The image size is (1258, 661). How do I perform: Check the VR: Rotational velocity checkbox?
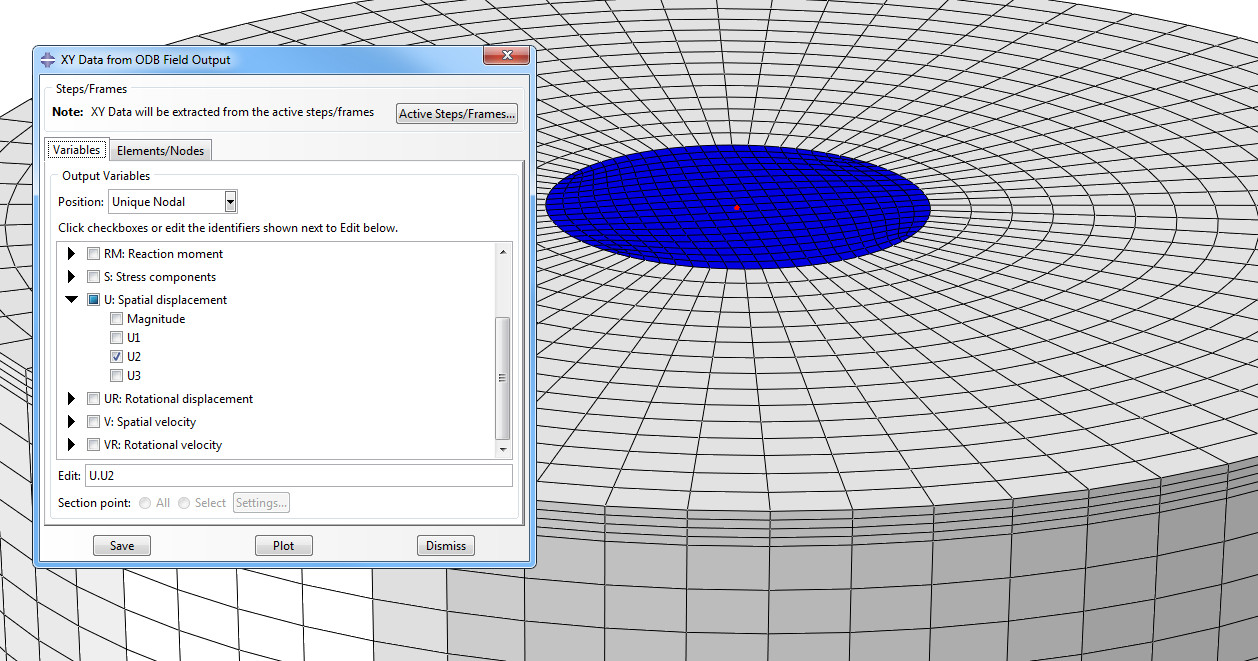(94, 445)
